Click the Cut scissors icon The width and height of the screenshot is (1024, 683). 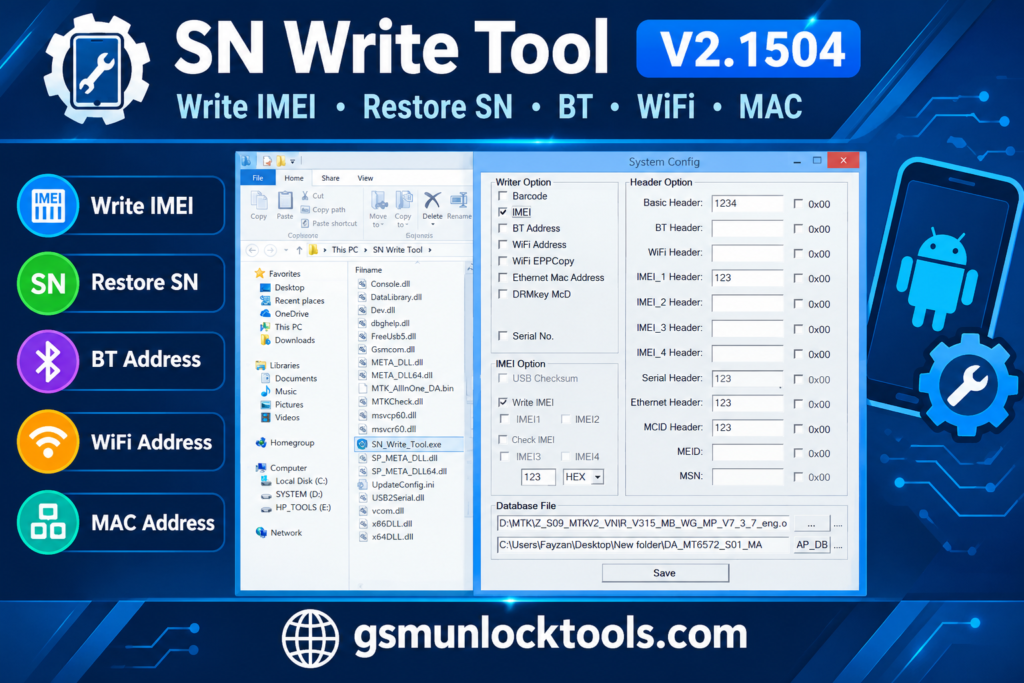(x=305, y=195)
